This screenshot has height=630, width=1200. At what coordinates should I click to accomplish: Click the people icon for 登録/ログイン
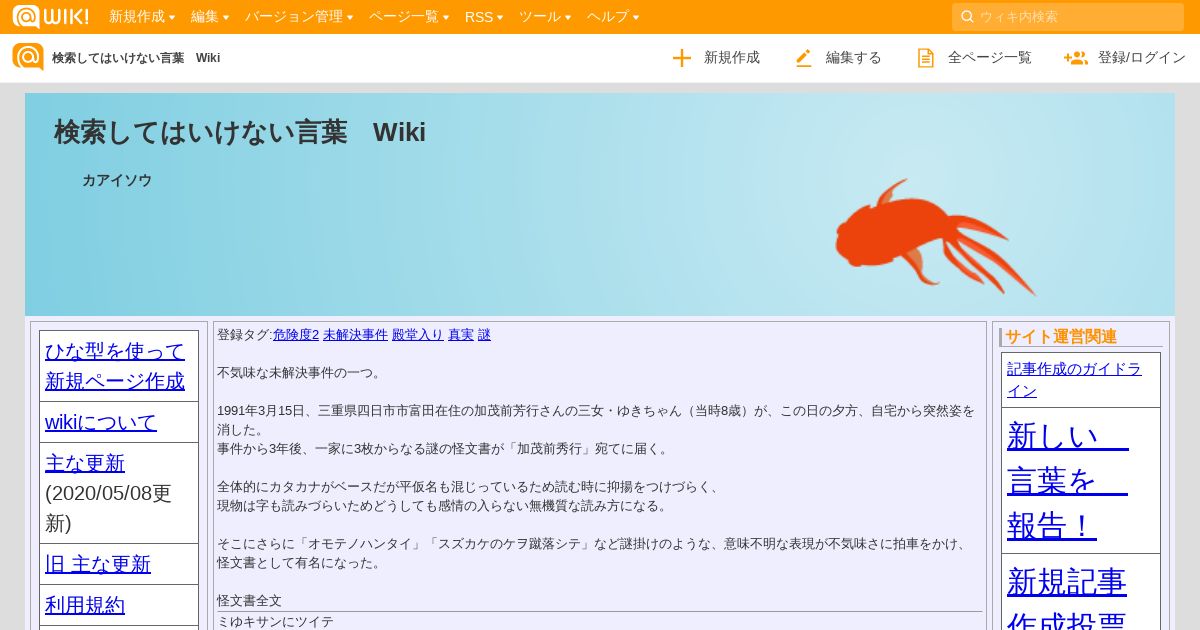pyautogui.click(x=1076, y=58)
